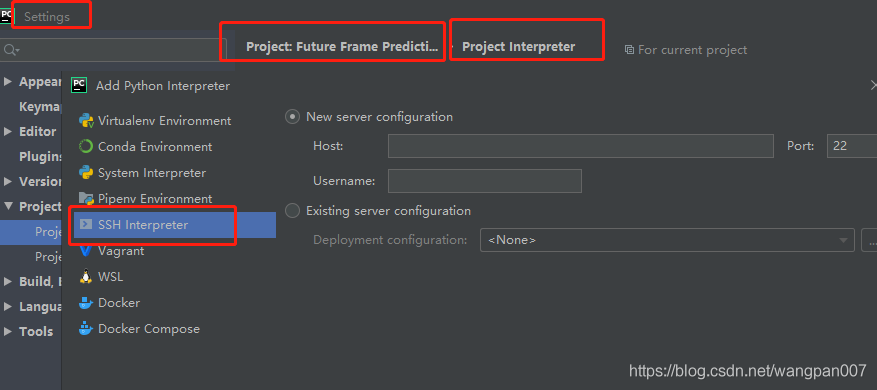Choose the System Interpreter python icon
Image resolution: width=877 pixels, height=390 pixels.
(86, 173)
